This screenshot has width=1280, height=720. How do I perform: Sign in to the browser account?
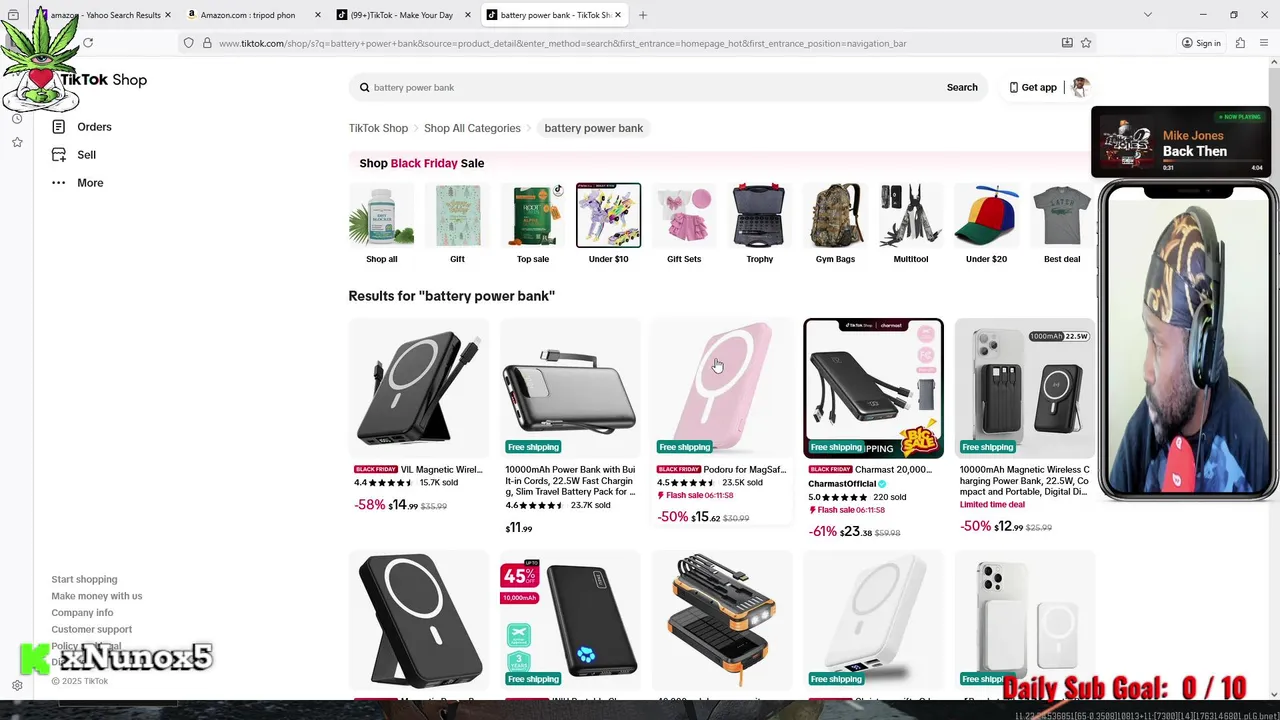tap(1201, 43)
